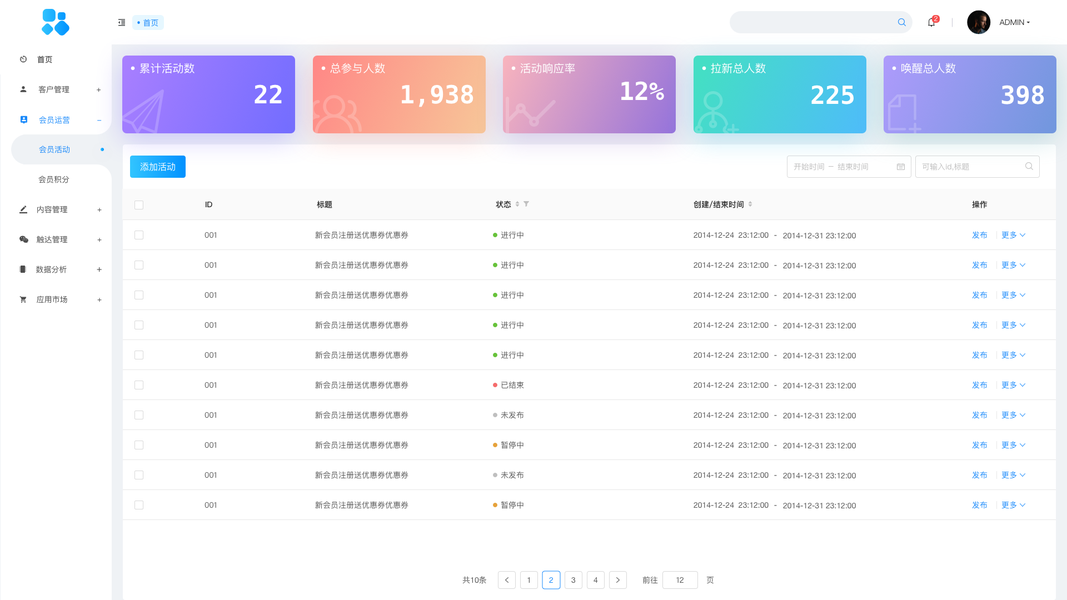Click the 应用市场 cart icon

coord(23,299)
